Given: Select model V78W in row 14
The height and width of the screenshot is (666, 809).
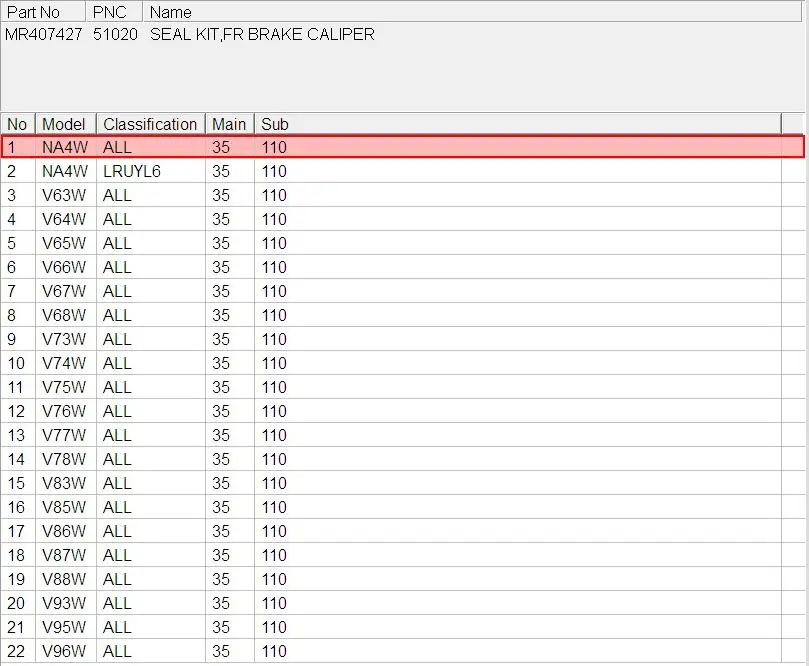Looking at the screenshot, I should click(64, 459).
